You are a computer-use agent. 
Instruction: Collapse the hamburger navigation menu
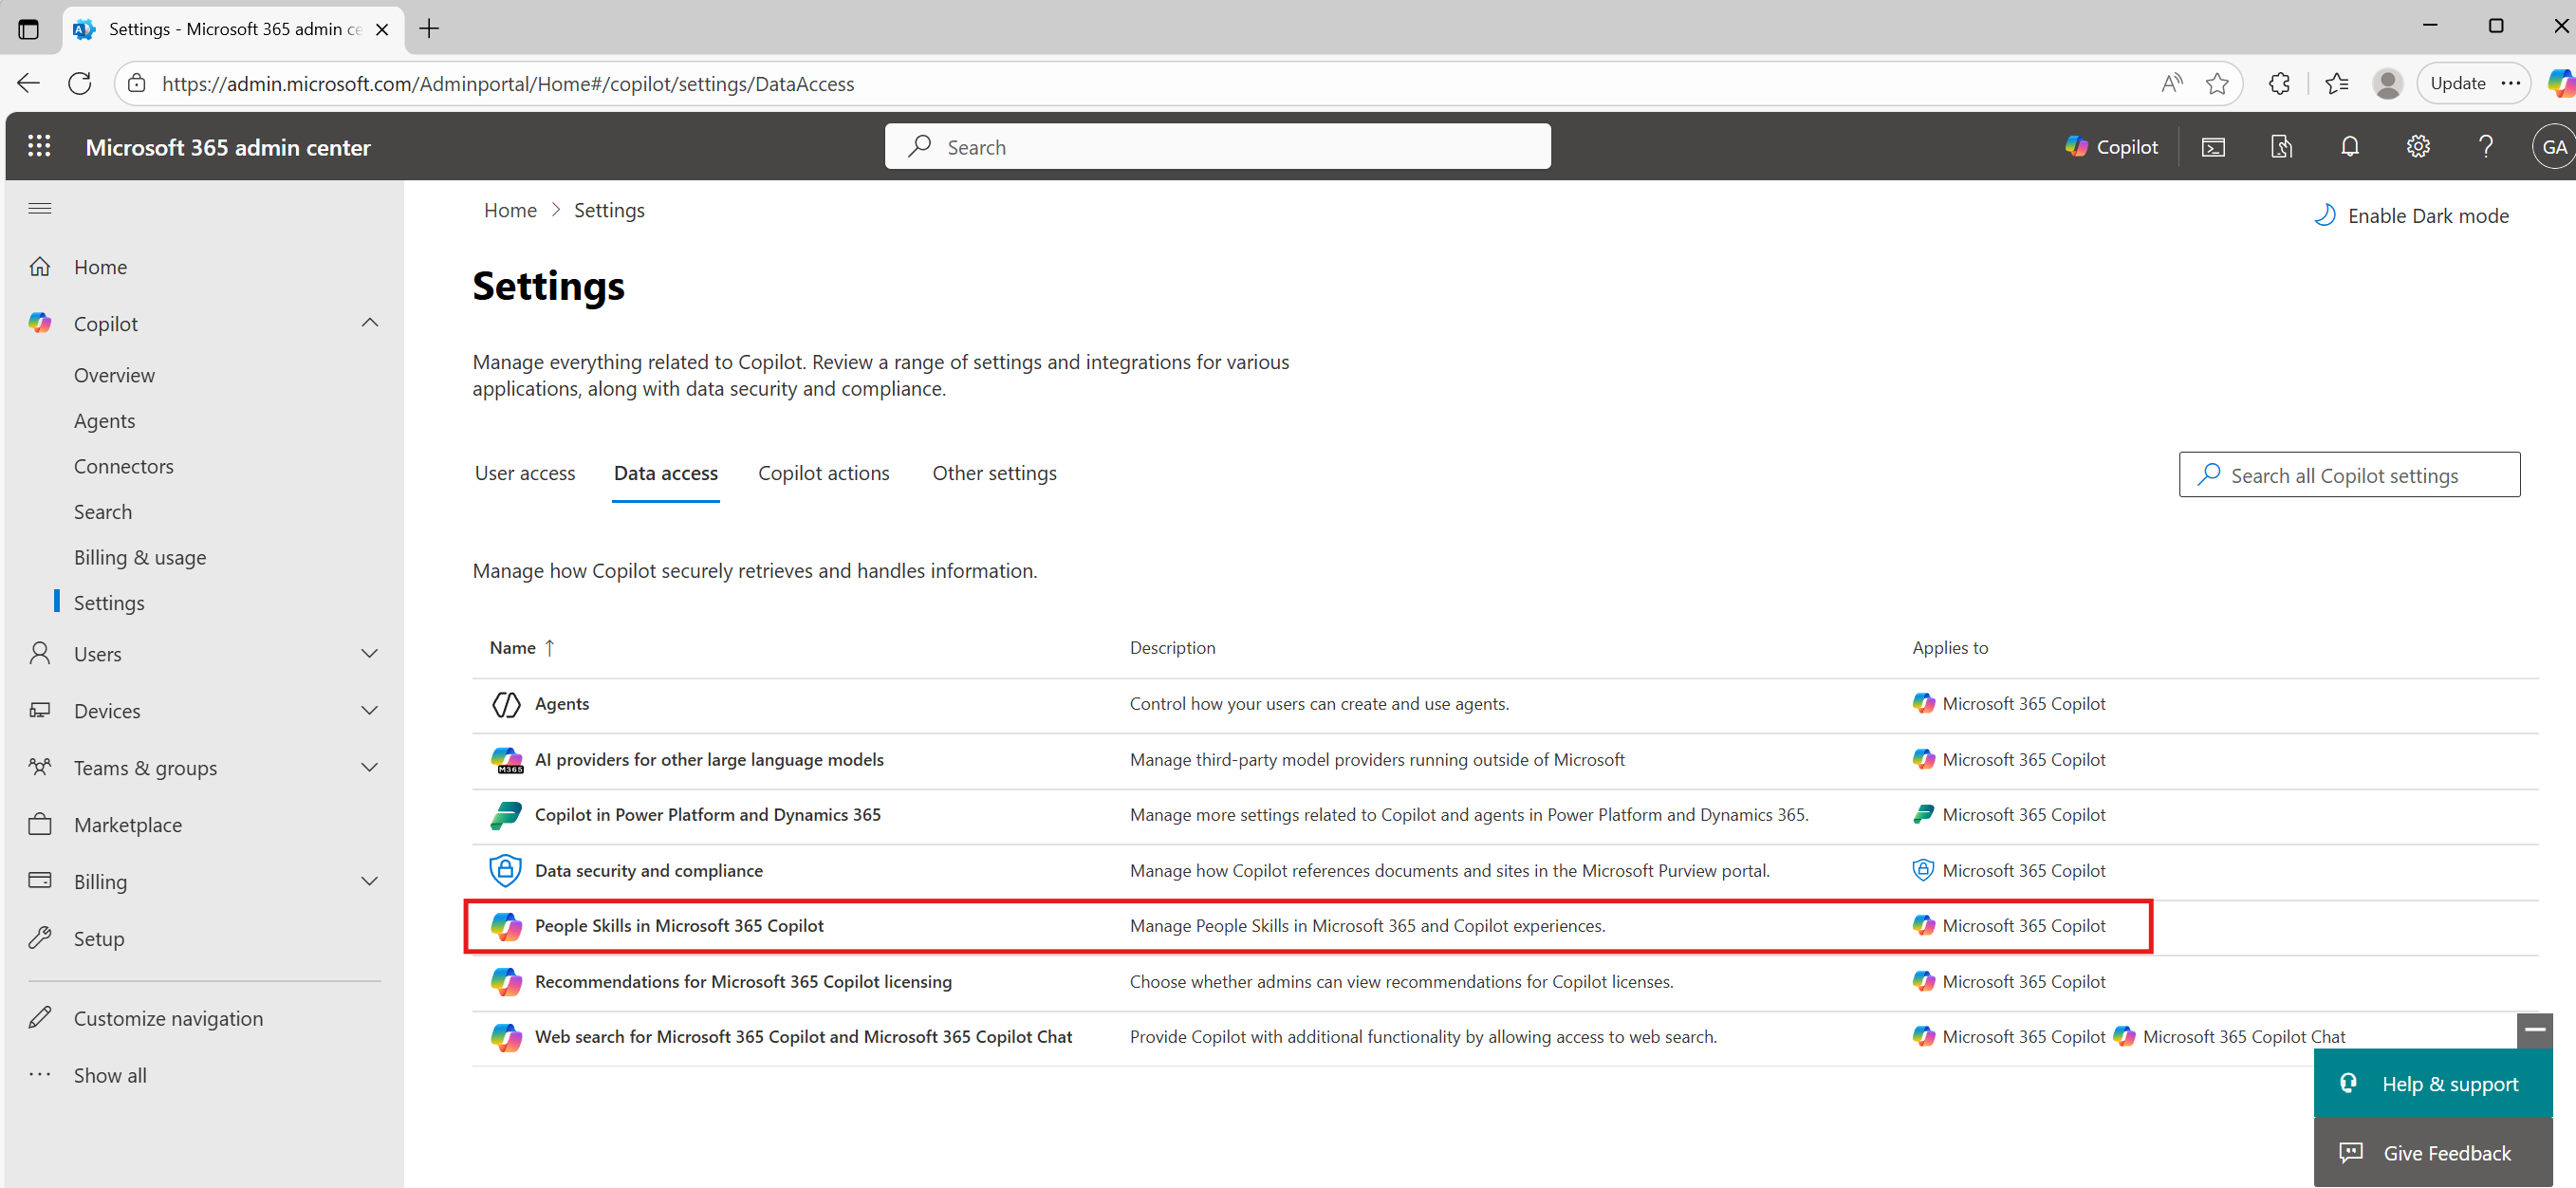point(40,208)
